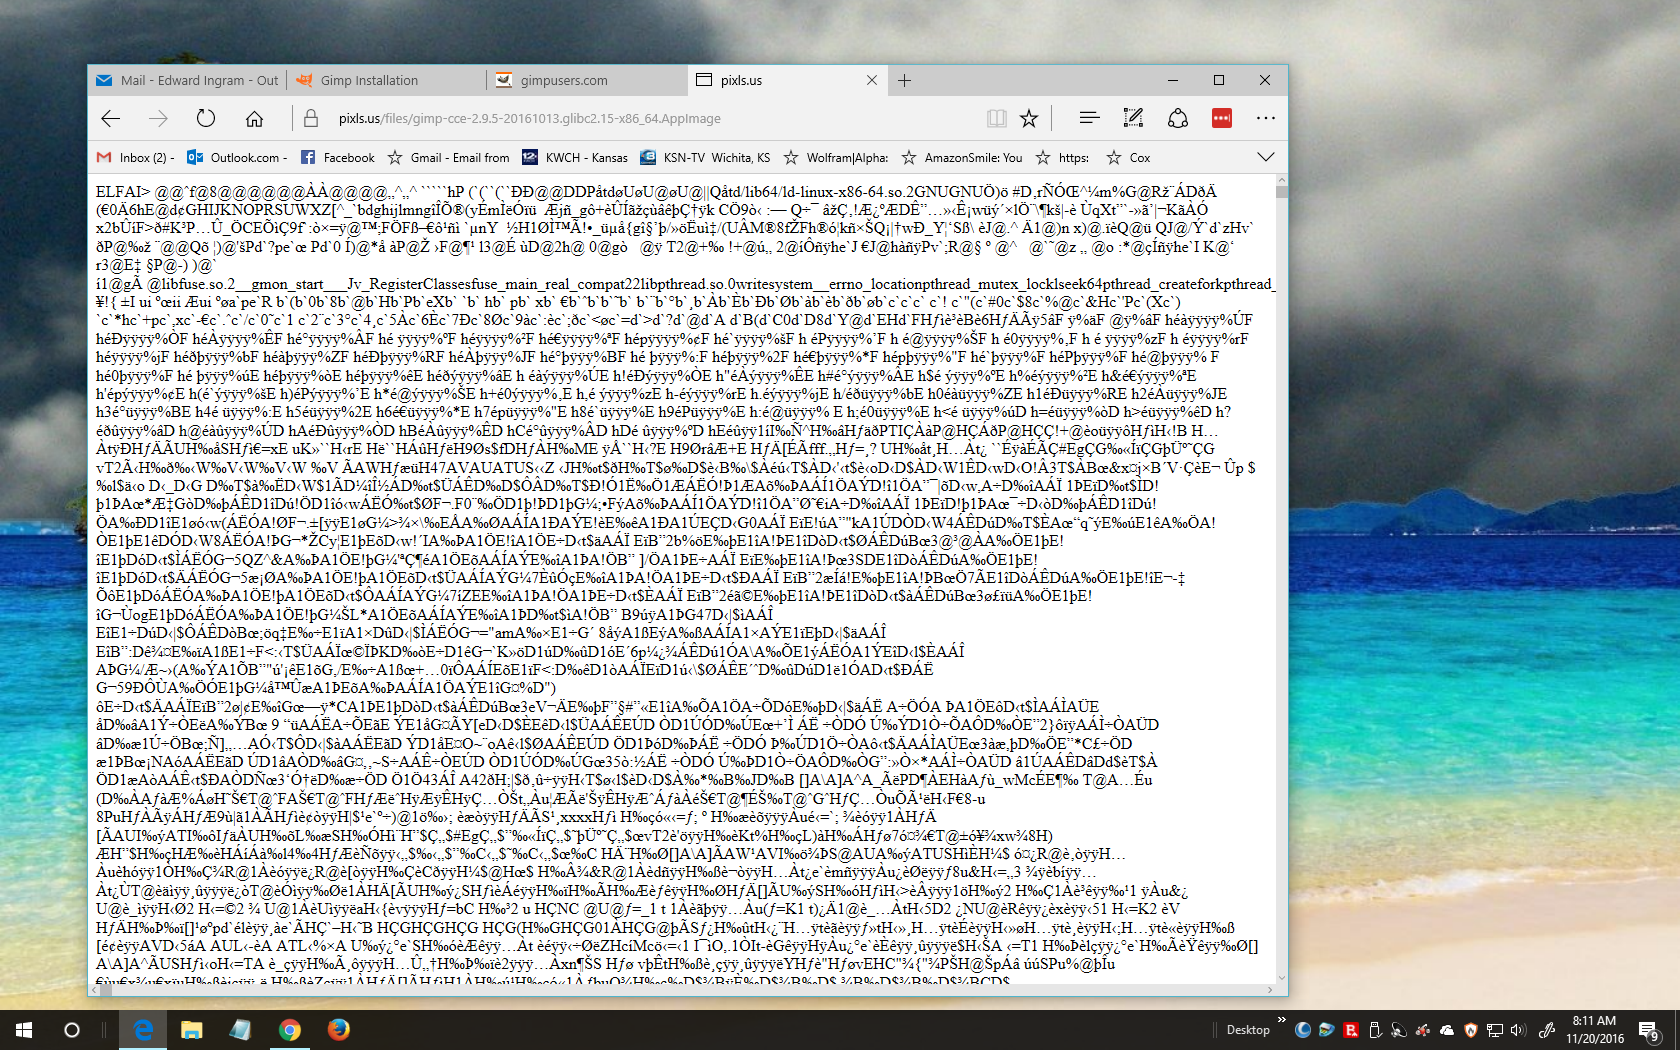The image size is (1680, 1050).
Task: Open the notepad-like taskbar app icon
Action: coord(241,1030)
